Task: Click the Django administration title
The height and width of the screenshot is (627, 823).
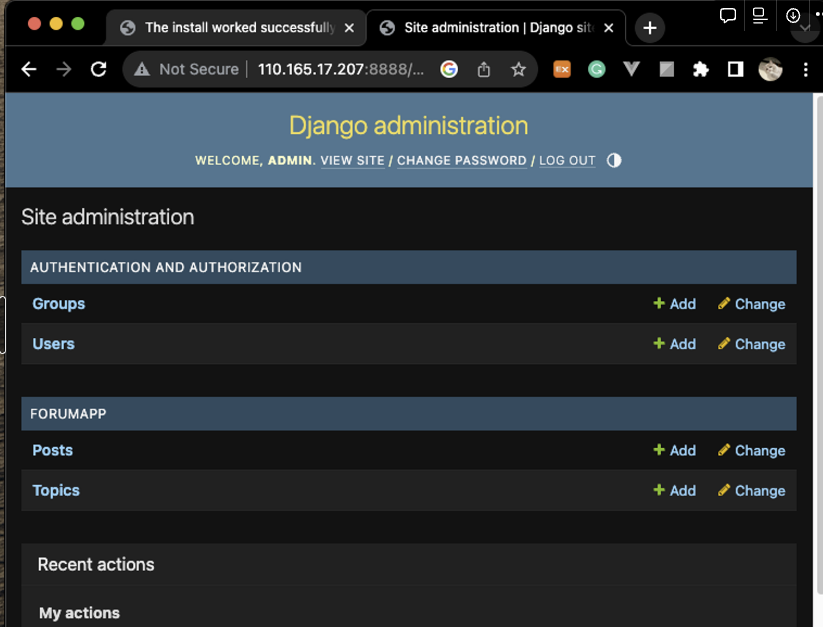Action: pyautogui.click(x=408, y=125)
